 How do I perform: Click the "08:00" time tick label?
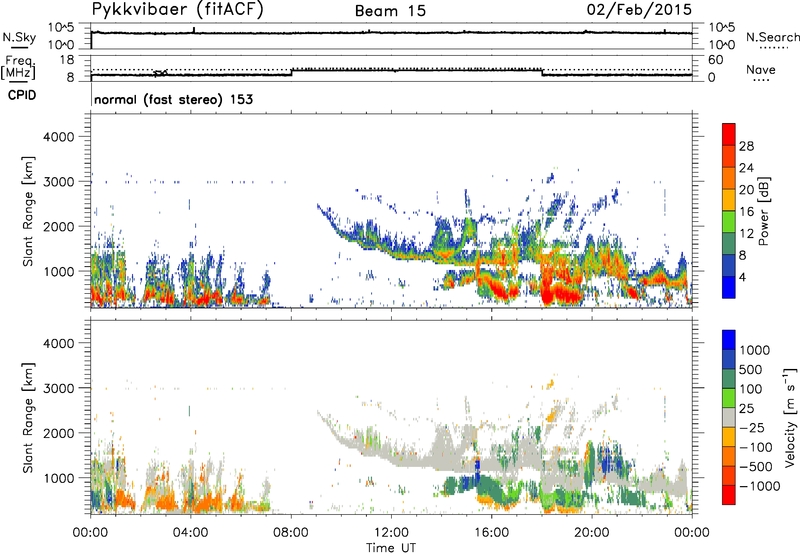(x=291, y=533)
